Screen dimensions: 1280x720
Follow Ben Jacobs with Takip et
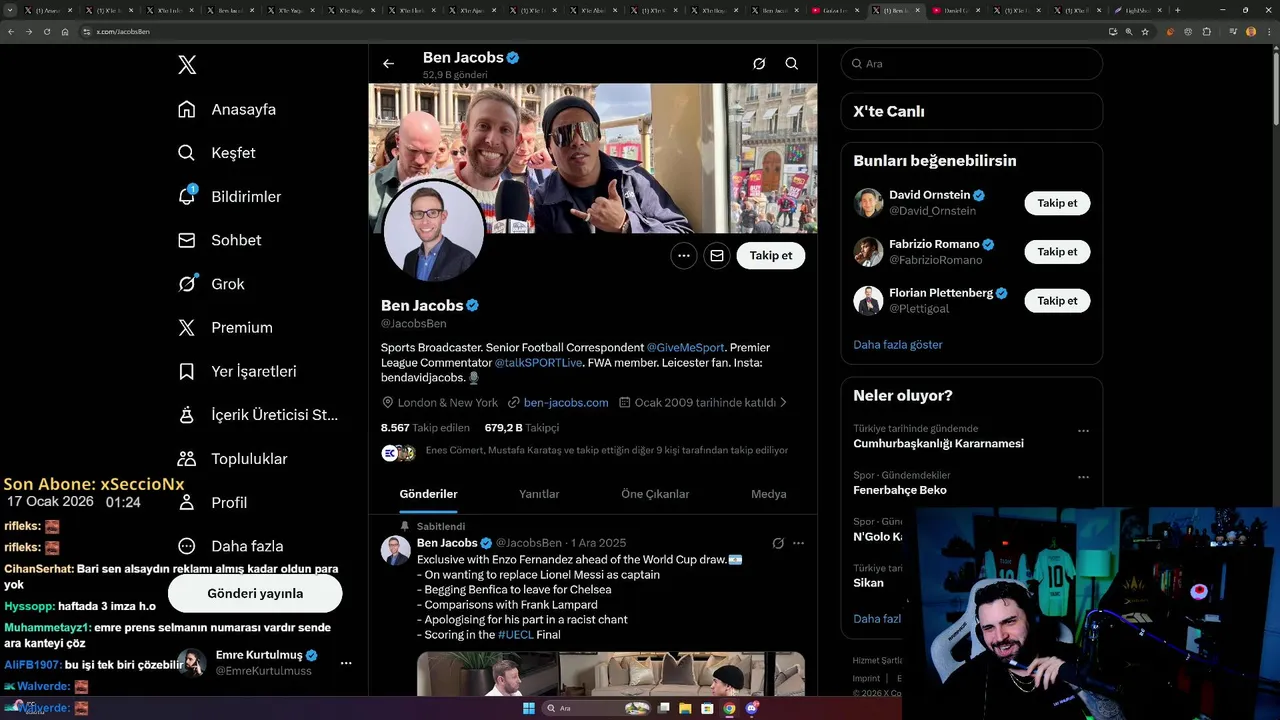[771, 256]
